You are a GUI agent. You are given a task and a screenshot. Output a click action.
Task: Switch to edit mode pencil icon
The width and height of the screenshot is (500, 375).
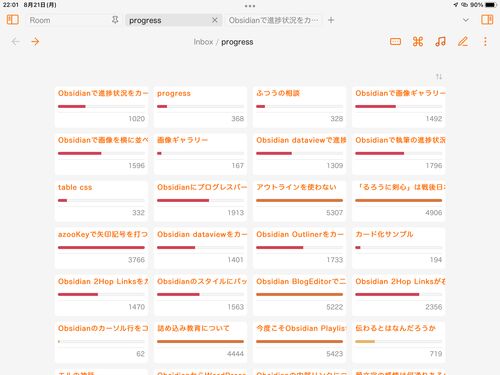[x=463, y=42]
